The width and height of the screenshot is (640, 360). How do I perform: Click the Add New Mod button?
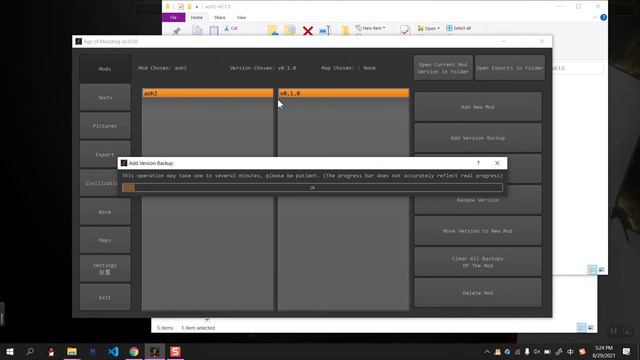(478, 107)
